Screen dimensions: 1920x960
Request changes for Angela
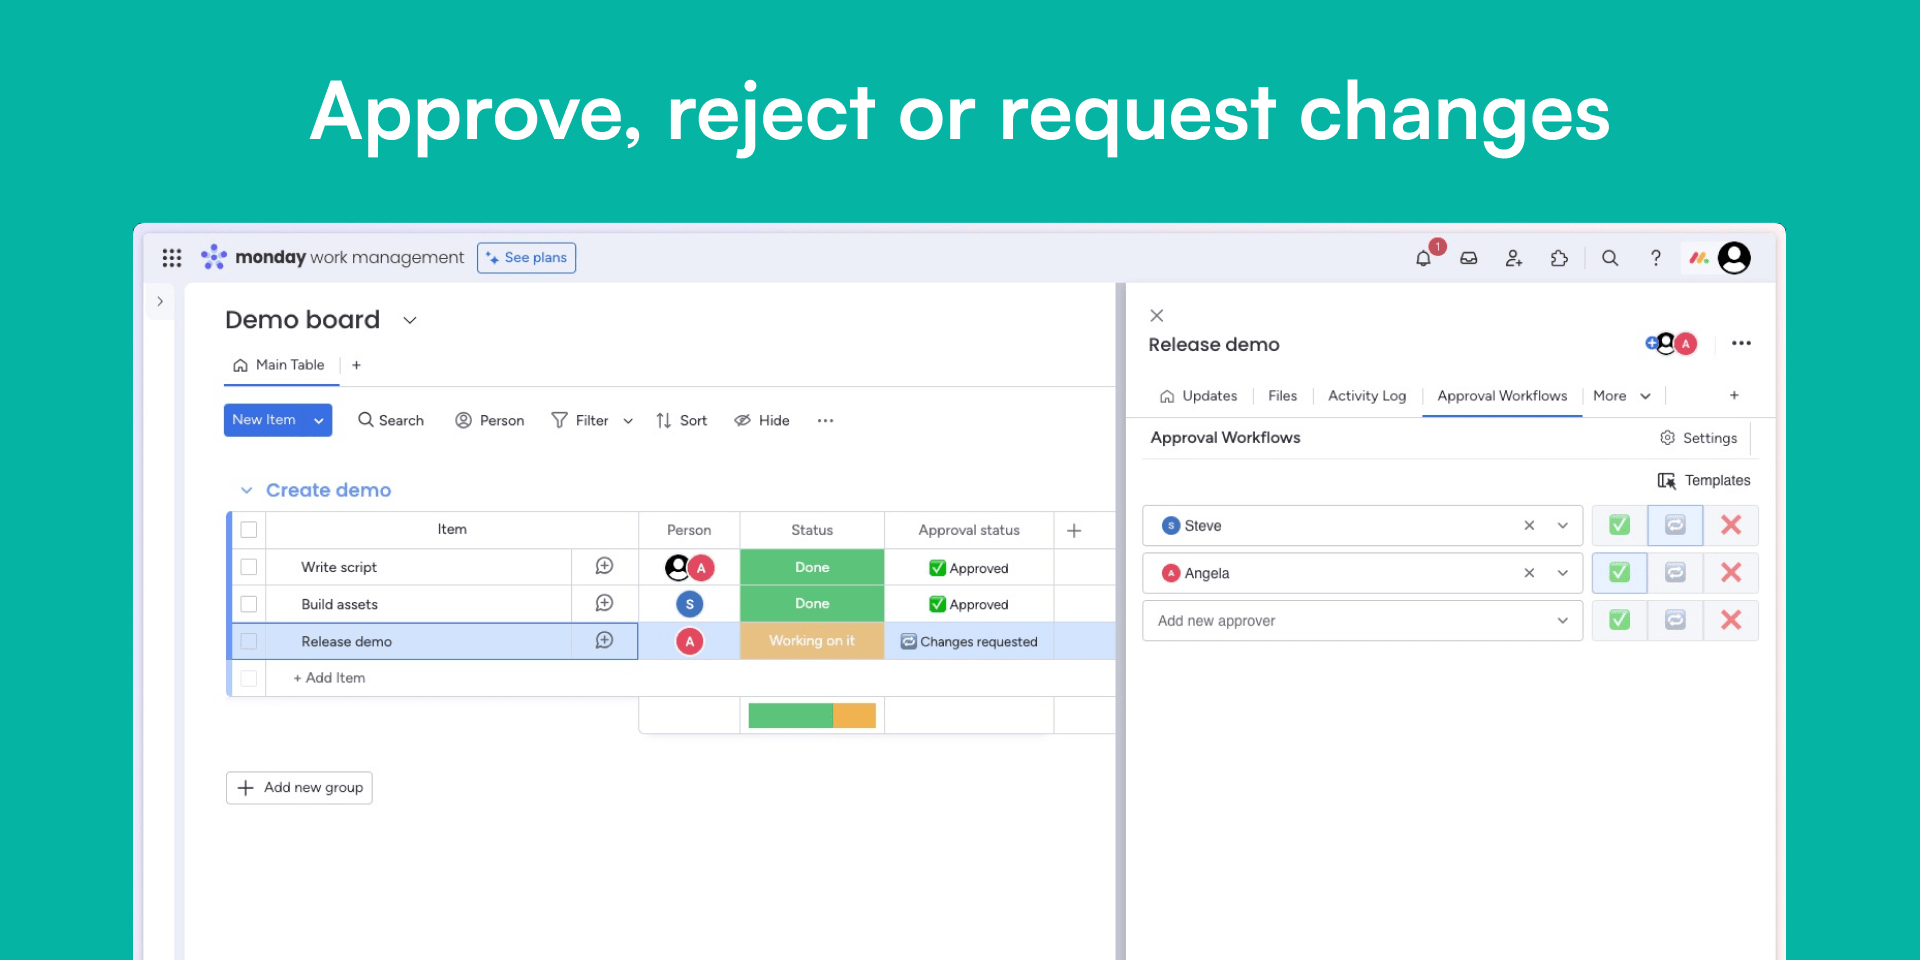[1675, 572]
